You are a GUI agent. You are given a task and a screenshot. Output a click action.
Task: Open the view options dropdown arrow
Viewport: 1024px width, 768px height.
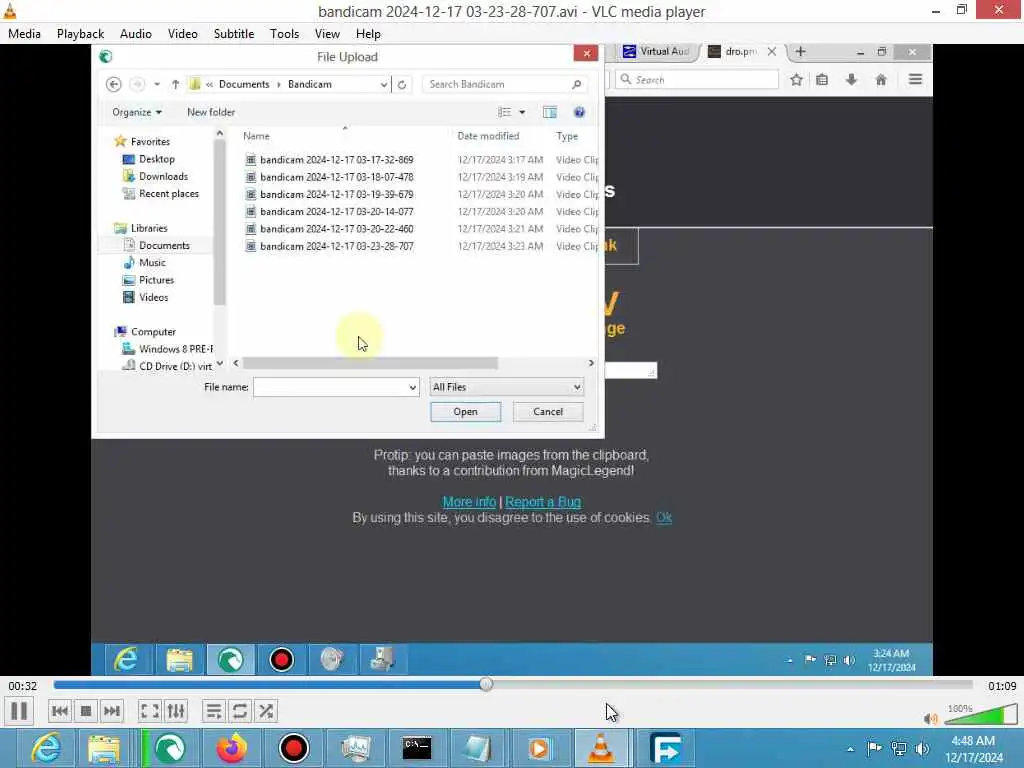pyautogui.click(x=522, y=112)
